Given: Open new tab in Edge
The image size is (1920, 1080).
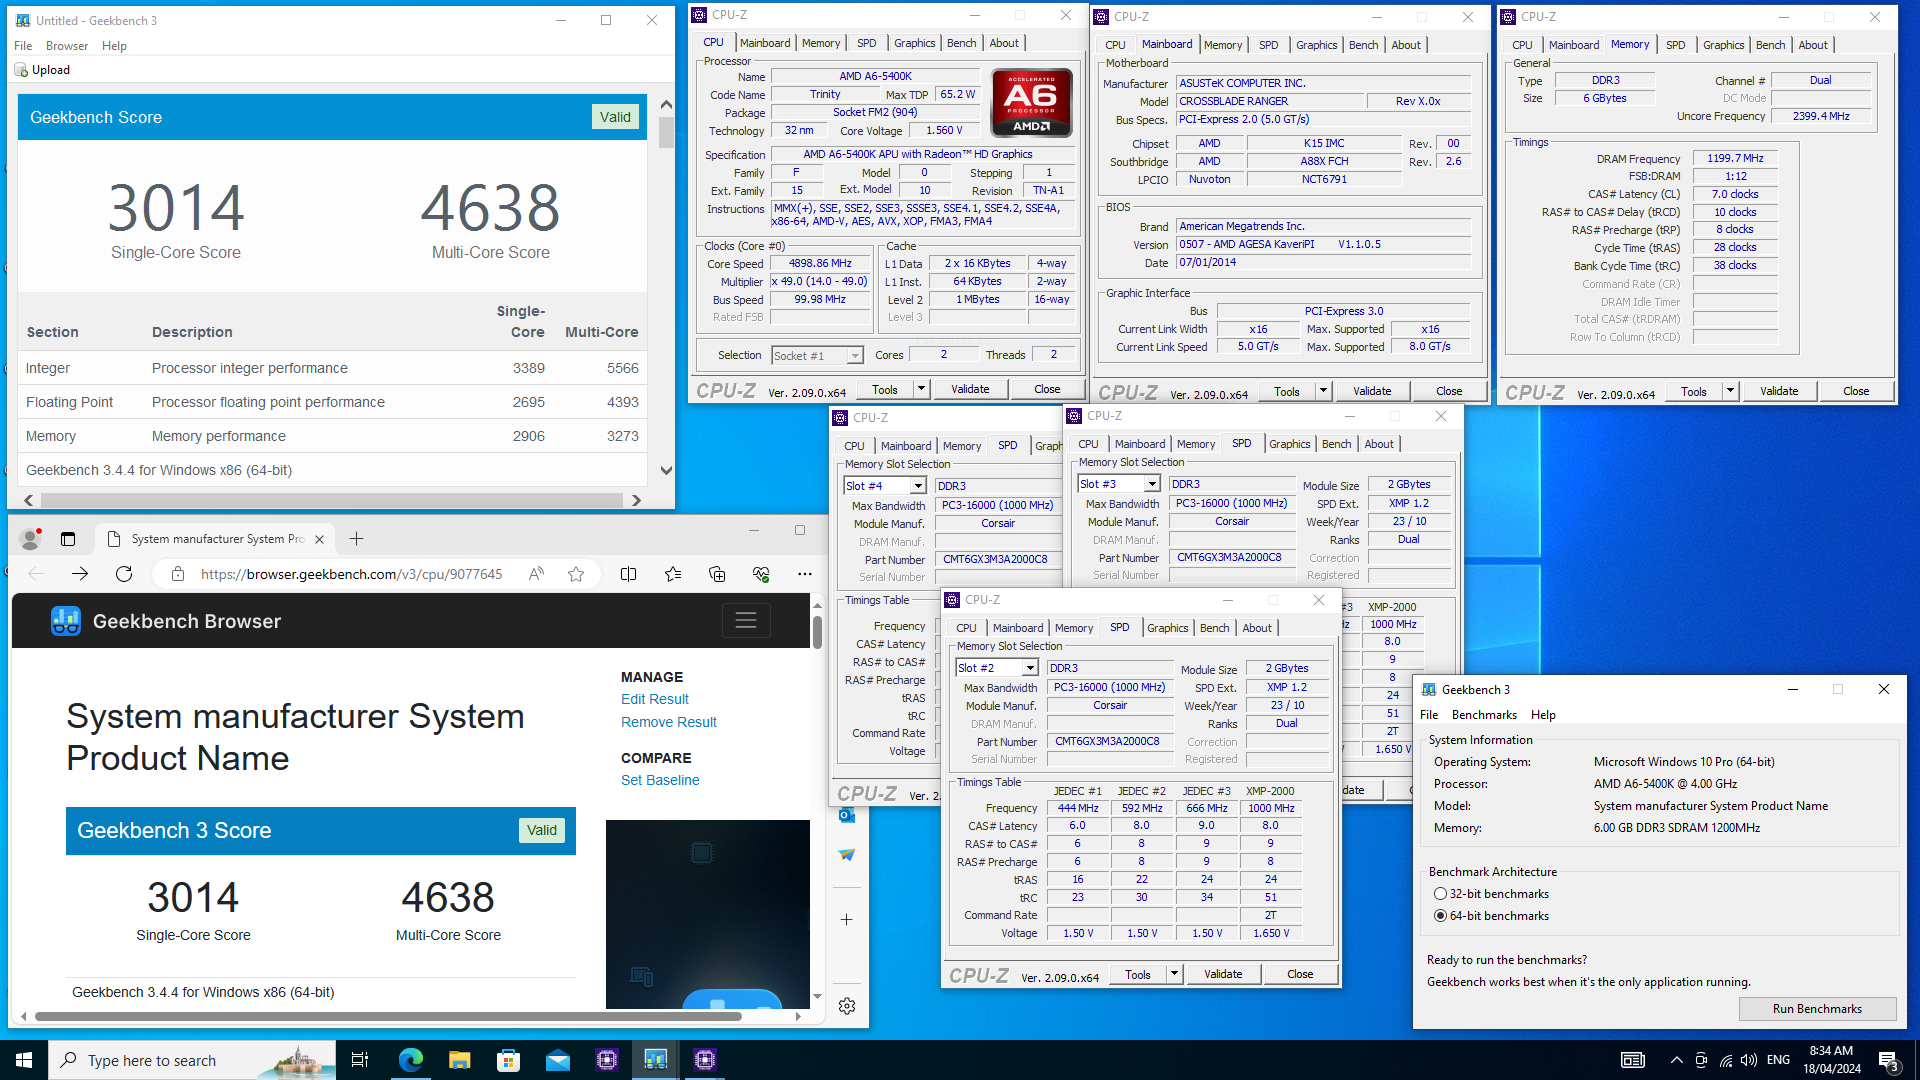Looking at the screenshot, I should pos(356,539).
